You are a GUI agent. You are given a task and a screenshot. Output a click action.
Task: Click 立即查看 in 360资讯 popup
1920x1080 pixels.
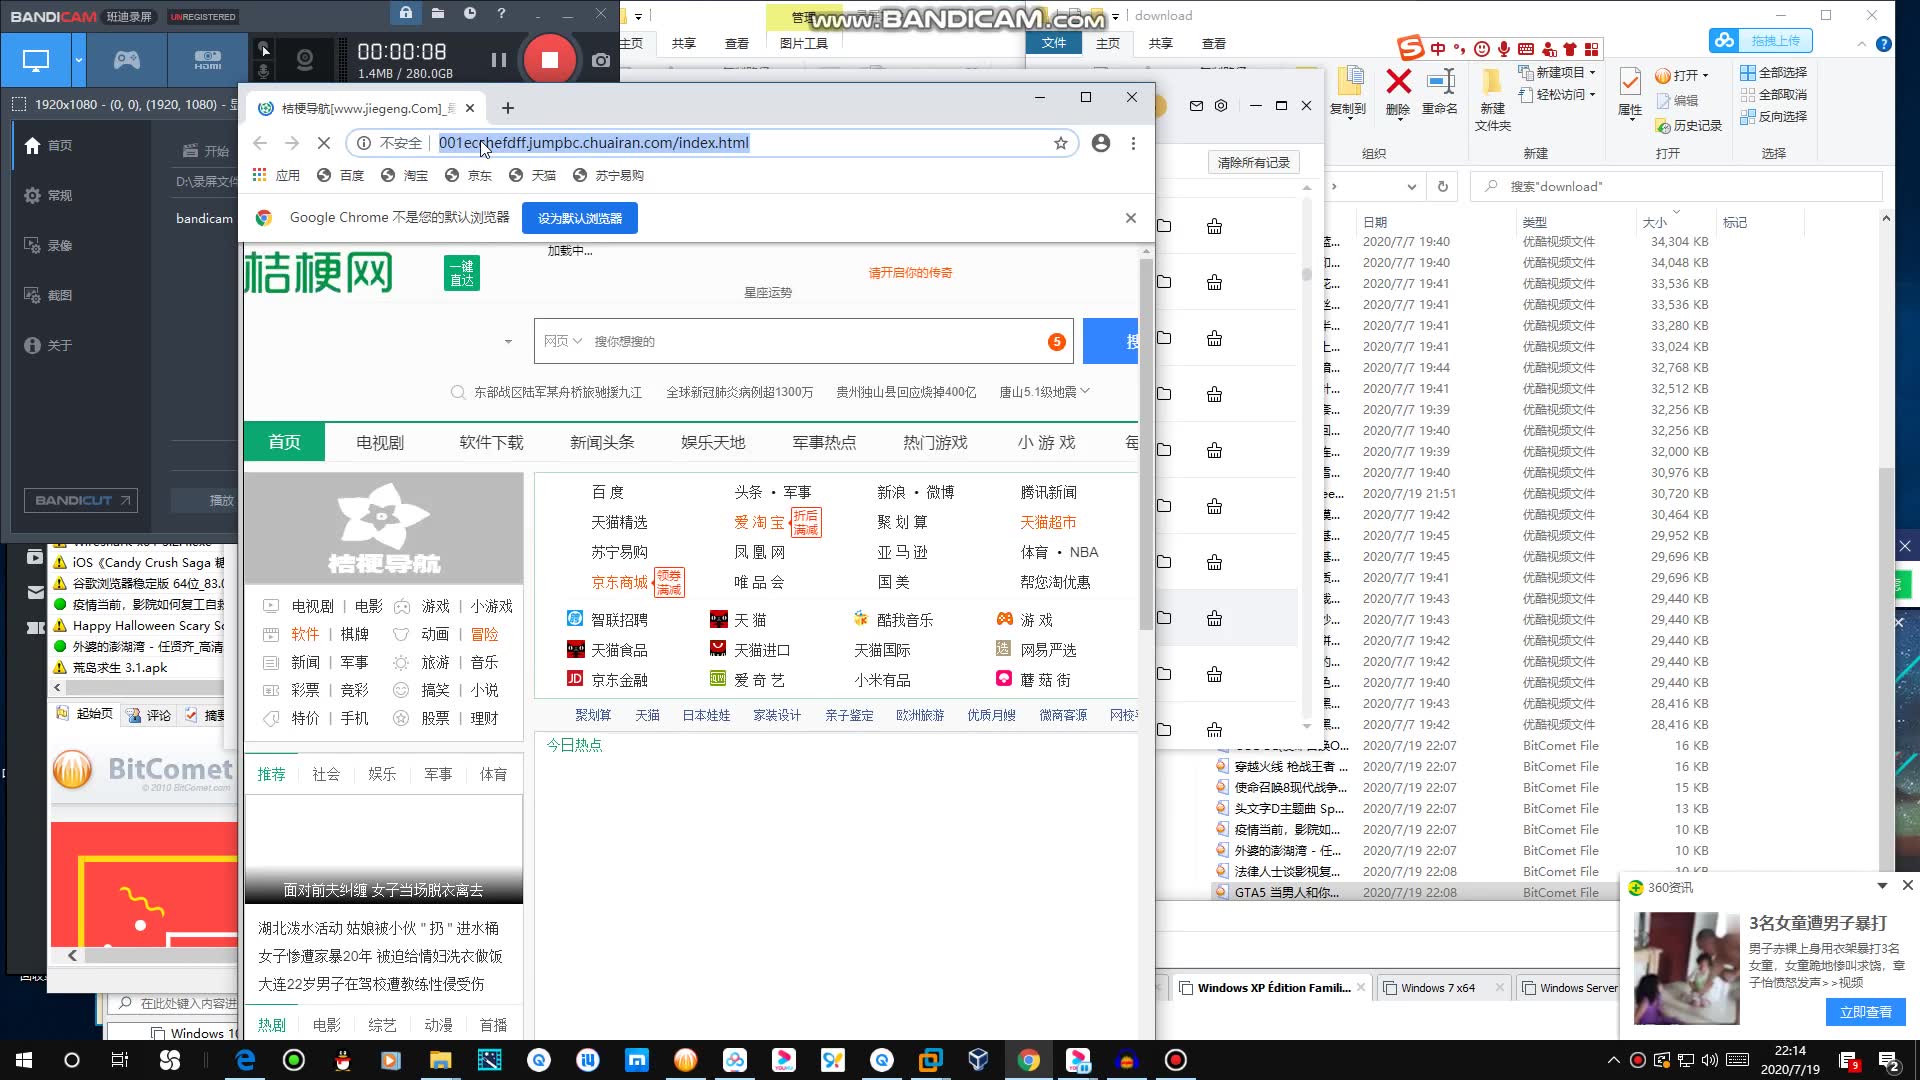point(1865,1012)
